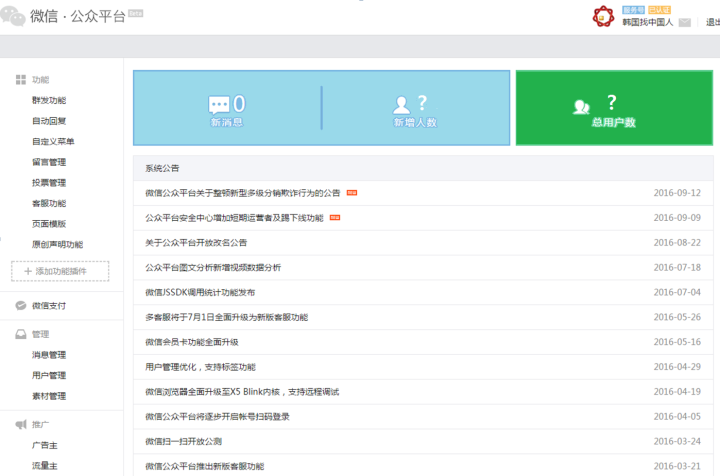Open 页面模版 in sidebar
Image resolution: width=720 pixels, height=476 pixels.
(x=49, y=224)
